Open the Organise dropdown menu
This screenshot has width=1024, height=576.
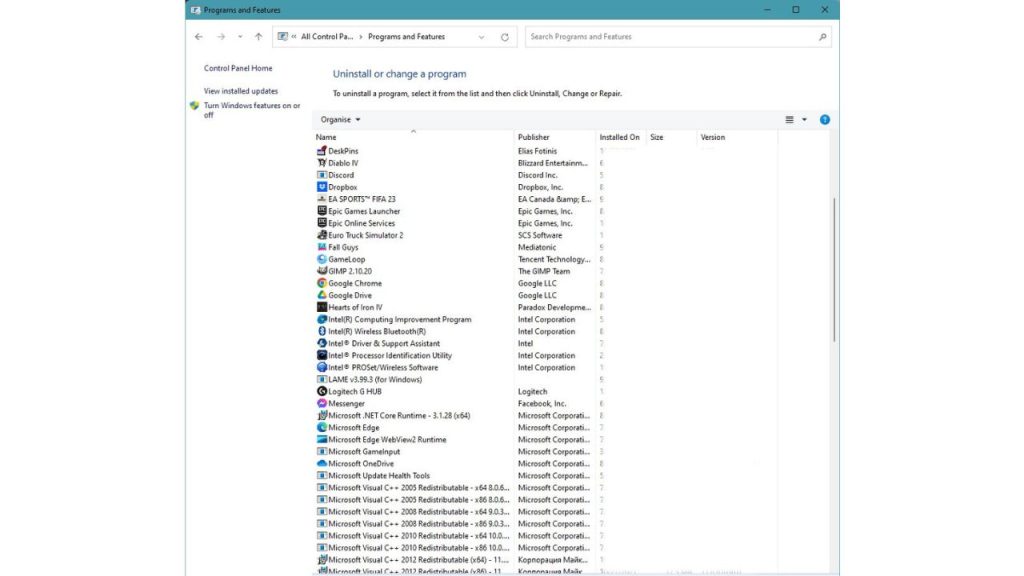point(340,120)
